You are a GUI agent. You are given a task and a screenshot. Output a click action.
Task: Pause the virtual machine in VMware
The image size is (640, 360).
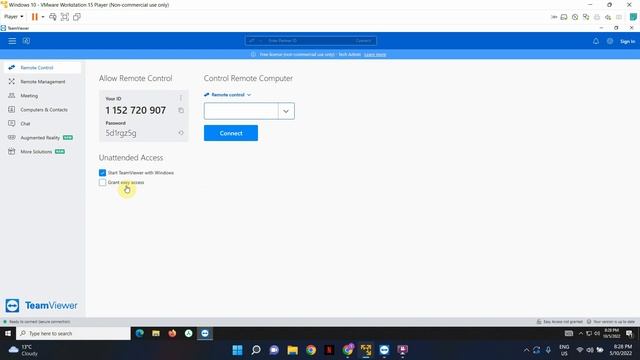click(35, 17)
